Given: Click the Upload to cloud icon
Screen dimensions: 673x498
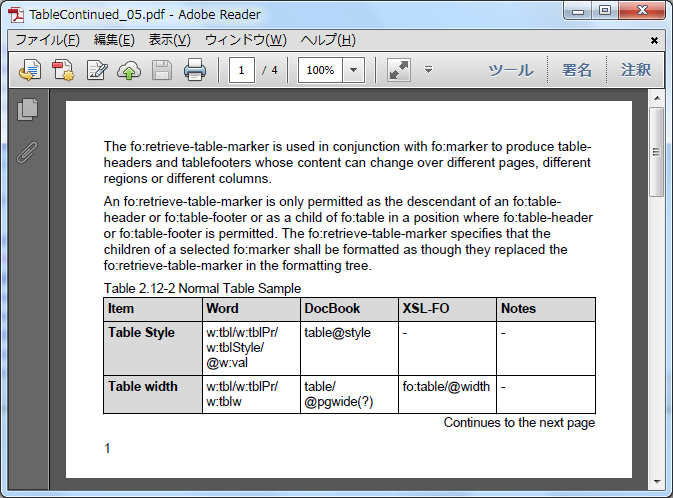Looking at the screenshot, I should coord(129,70).
